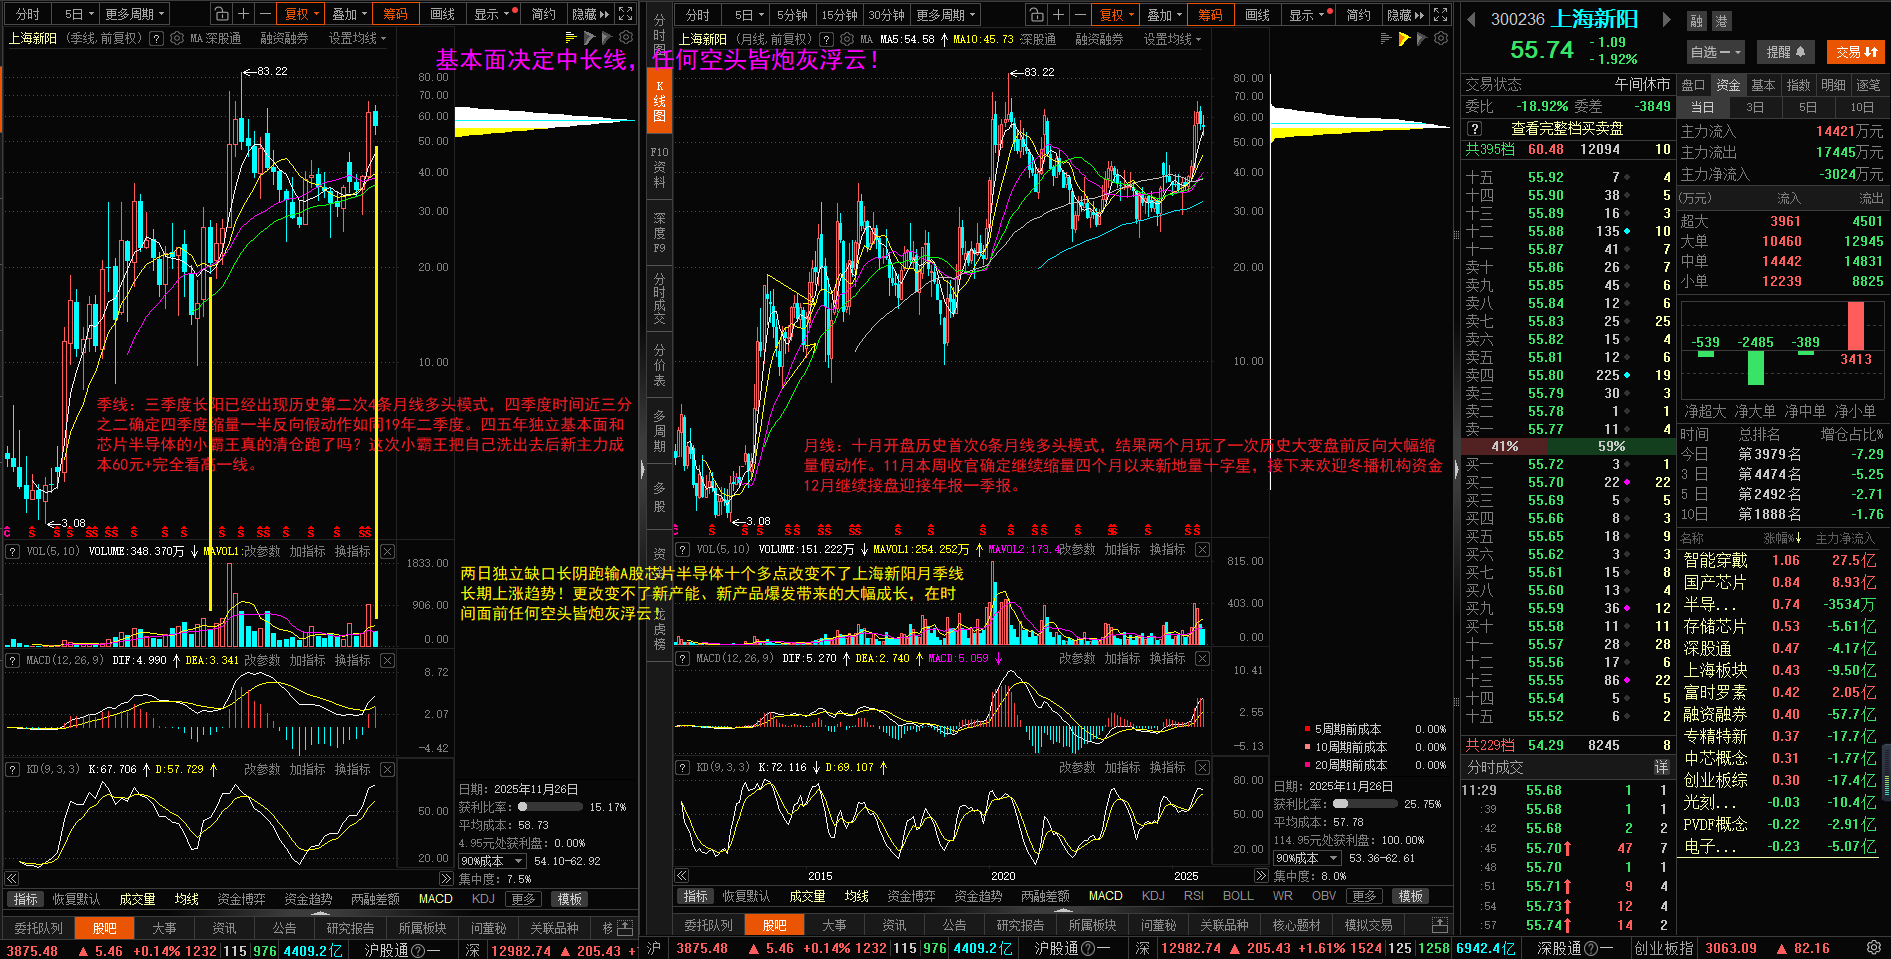Open 股吧 tab under left chart
The image size is (1891, 959).
click(105, 928)
